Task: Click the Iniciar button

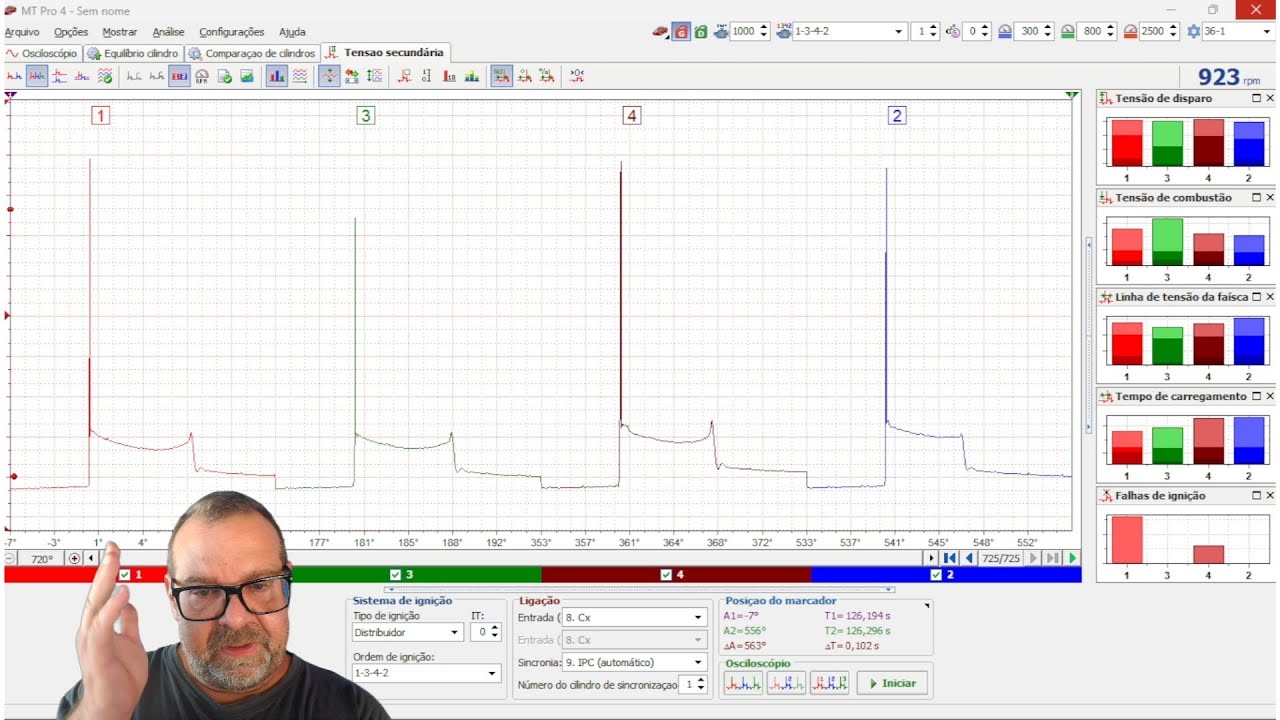Action: click(892, 683)
